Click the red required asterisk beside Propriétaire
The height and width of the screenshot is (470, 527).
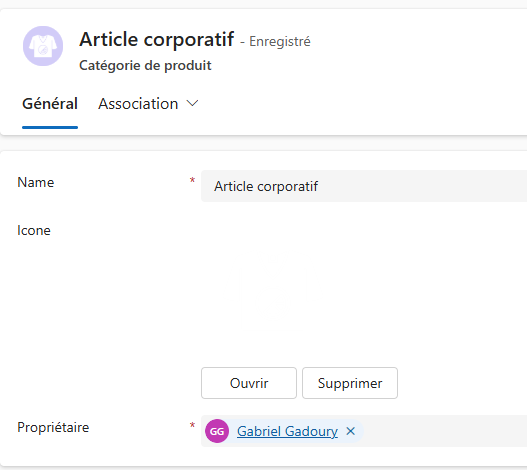[192, 425]
